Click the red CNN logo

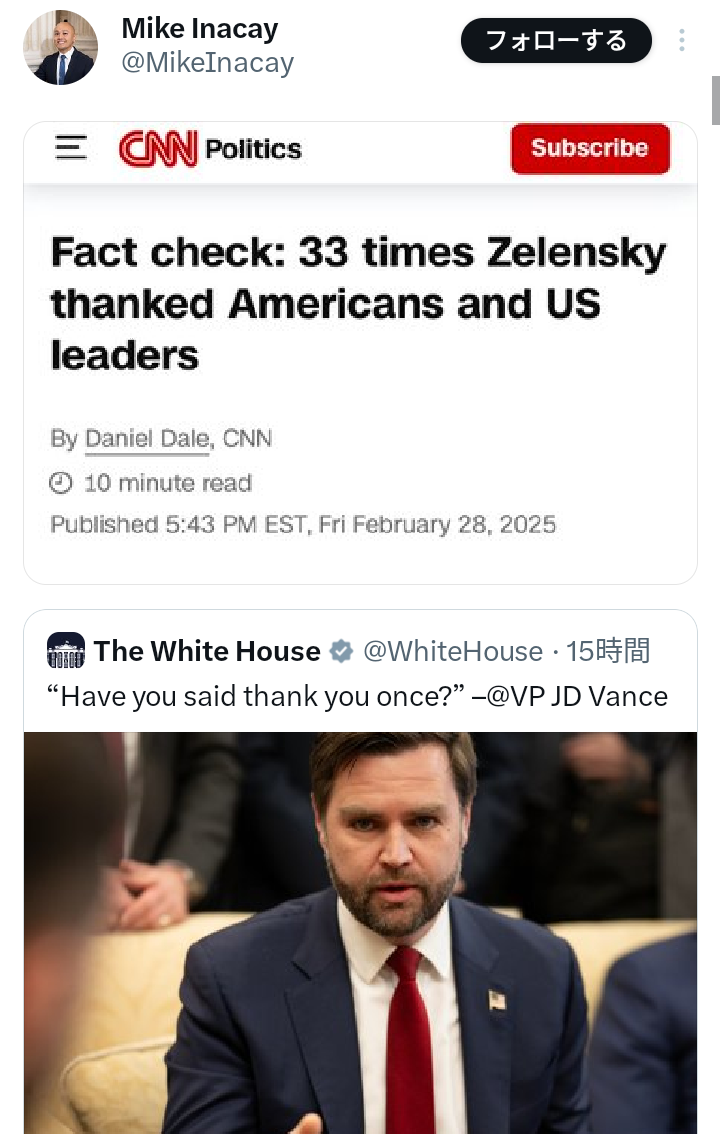[157, 149]
